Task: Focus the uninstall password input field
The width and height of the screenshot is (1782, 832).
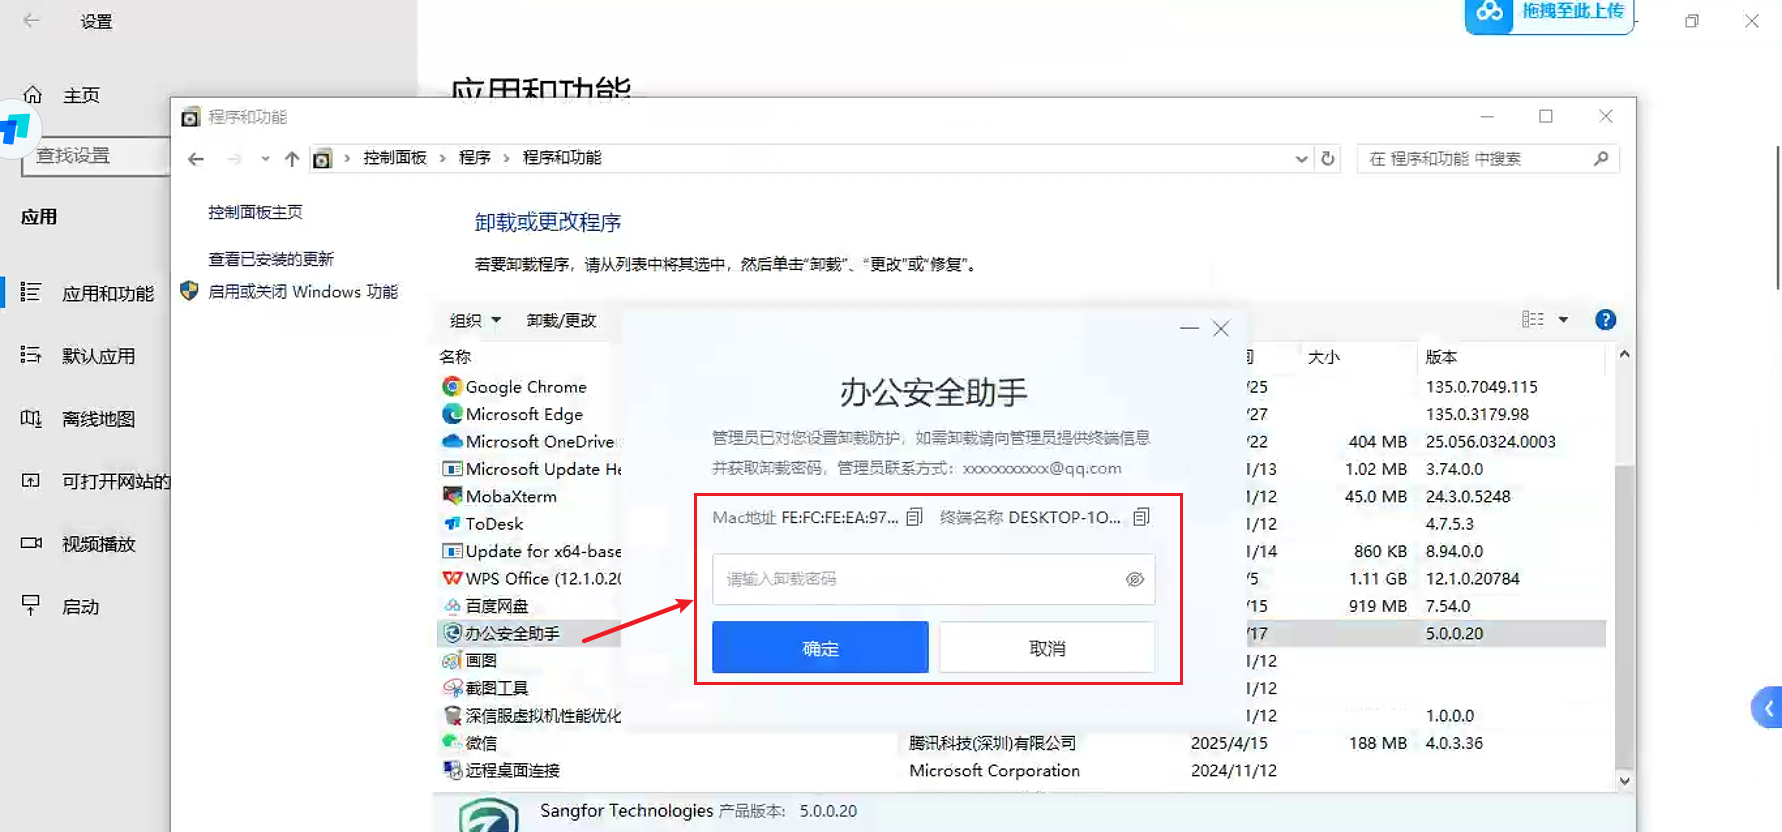Action: pyautogui.click(x=933, y=579)
